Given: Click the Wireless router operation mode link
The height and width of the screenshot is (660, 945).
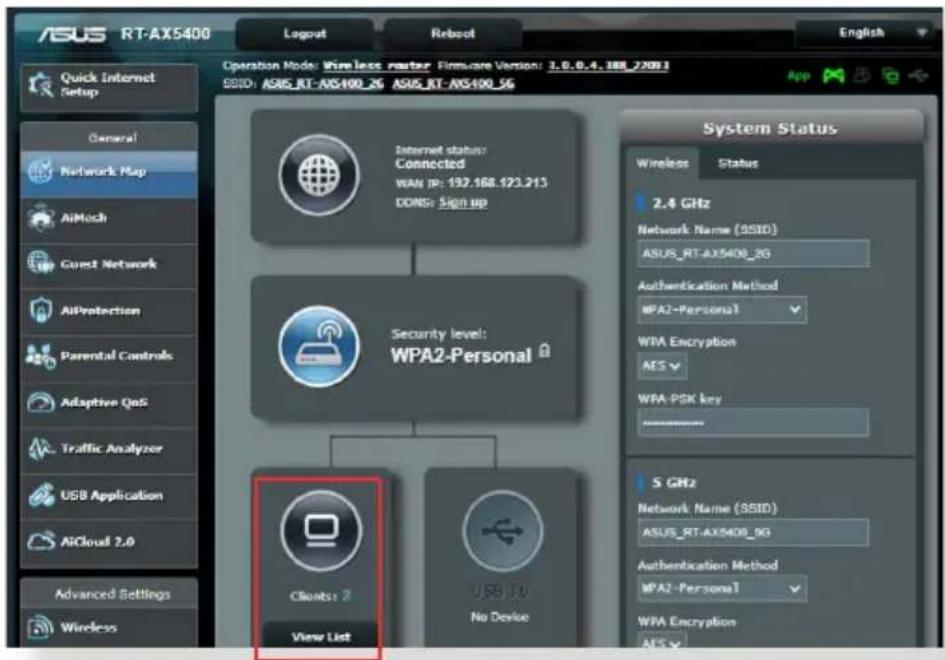Looking at the screenshot, I should click(x=377, y=66).
